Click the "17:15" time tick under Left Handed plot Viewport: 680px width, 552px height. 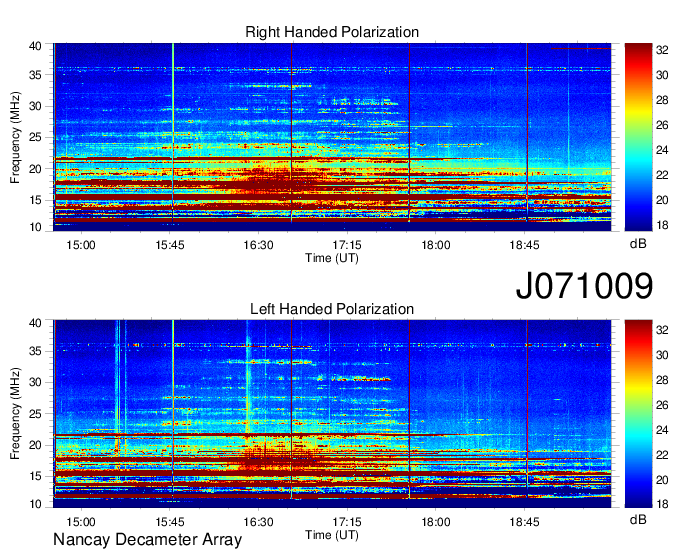pos(347,522)
